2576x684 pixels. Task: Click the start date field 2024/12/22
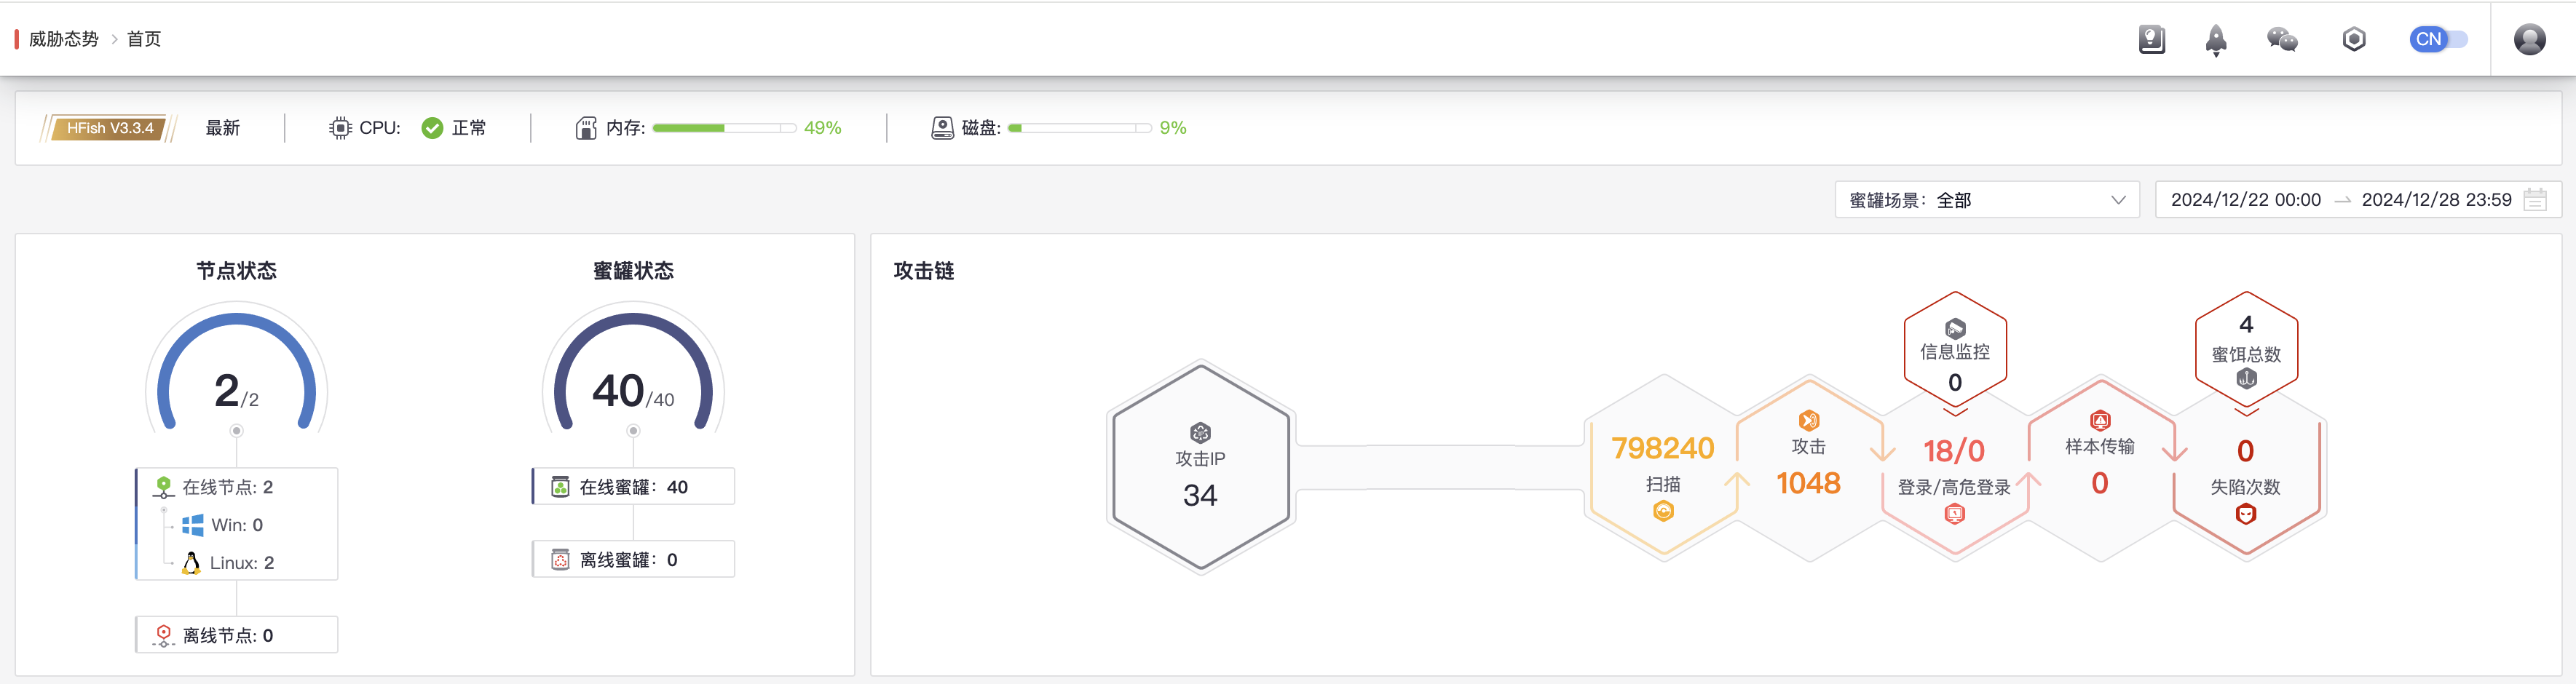(x=2245, y=200)
